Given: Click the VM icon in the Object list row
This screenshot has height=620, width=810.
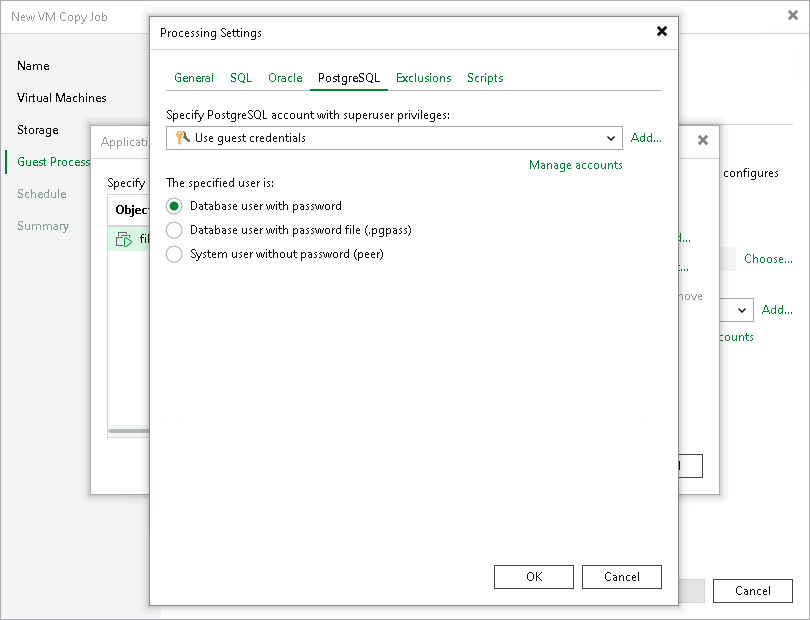Looking at the screenshot, I should [123, 239].
